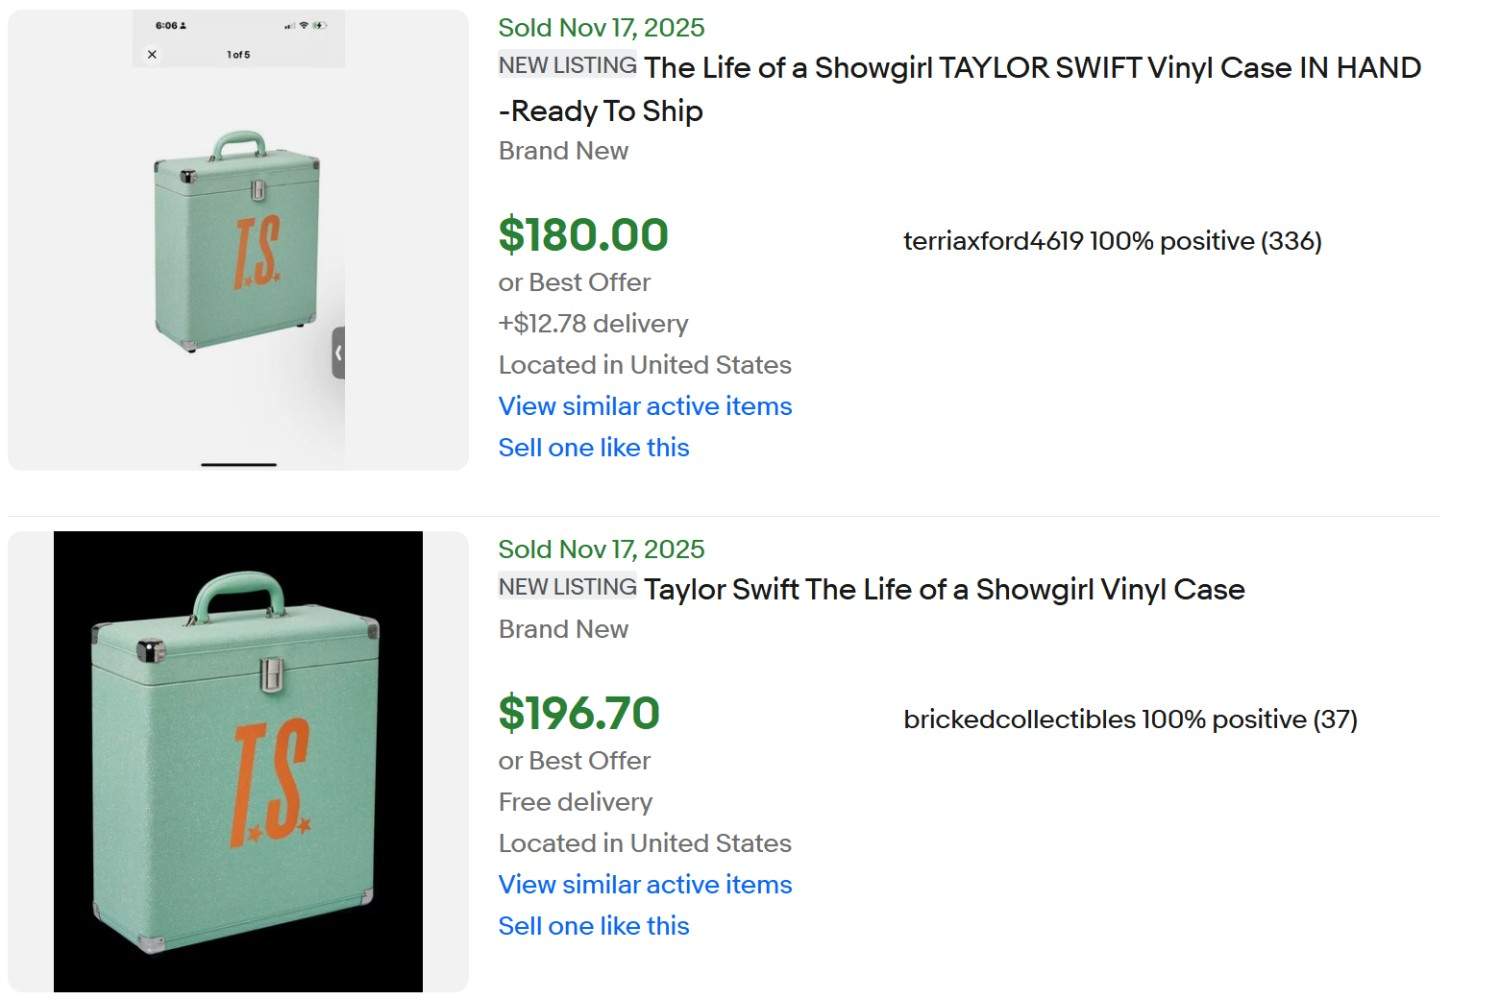Click the 'NEW LISTING' badge on the second listing
This screenshot has height=1000, width=1500.
[567, 586]
